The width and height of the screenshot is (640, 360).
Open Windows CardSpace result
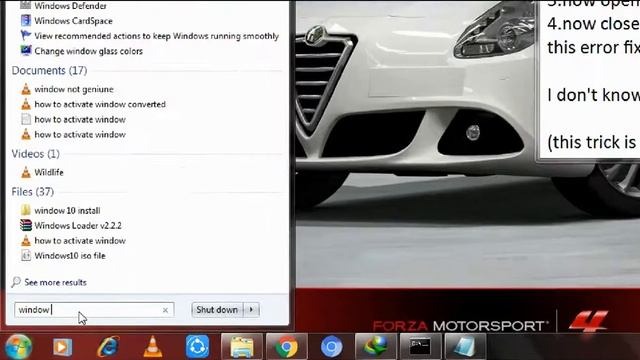(x=73, y=21)
